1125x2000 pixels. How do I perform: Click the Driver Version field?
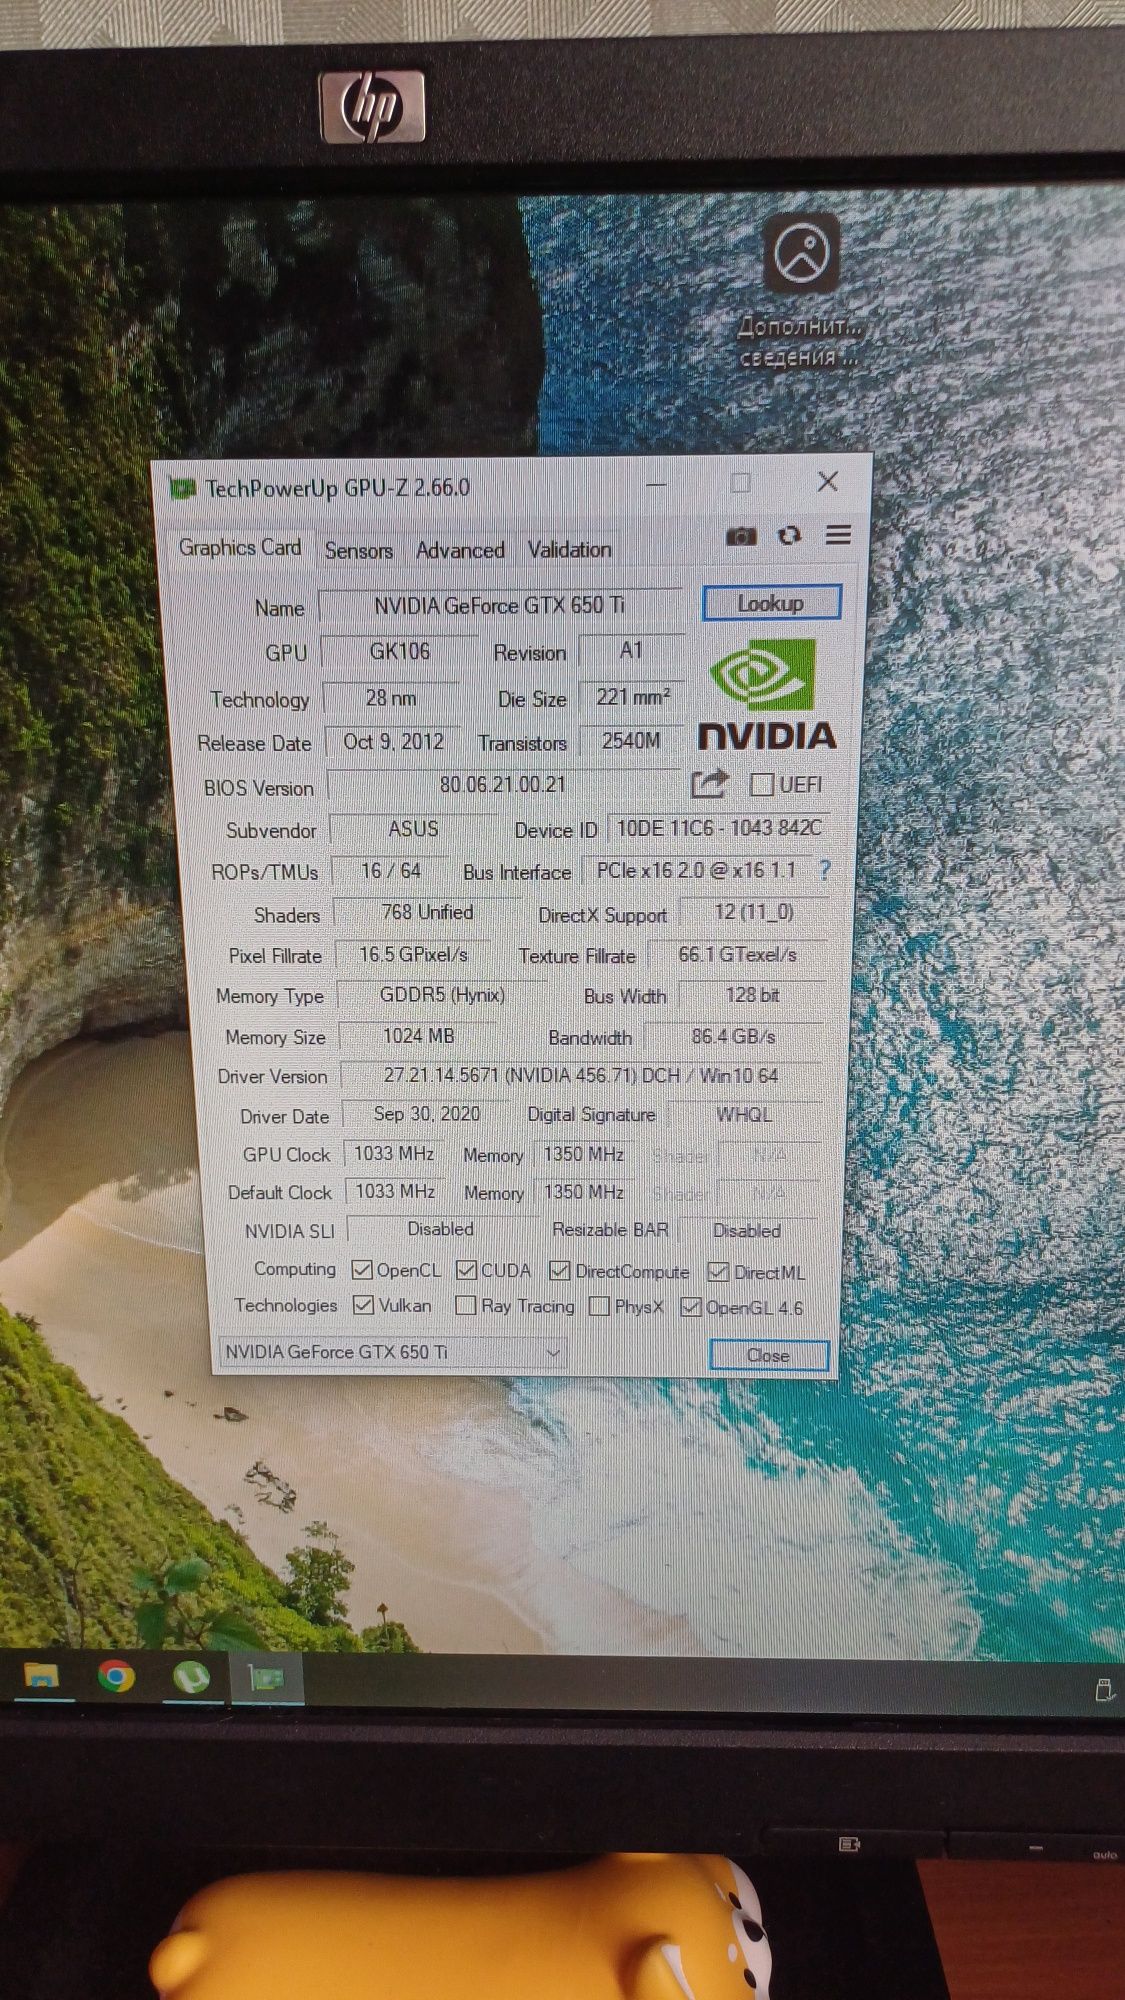tap(580, 1076)
